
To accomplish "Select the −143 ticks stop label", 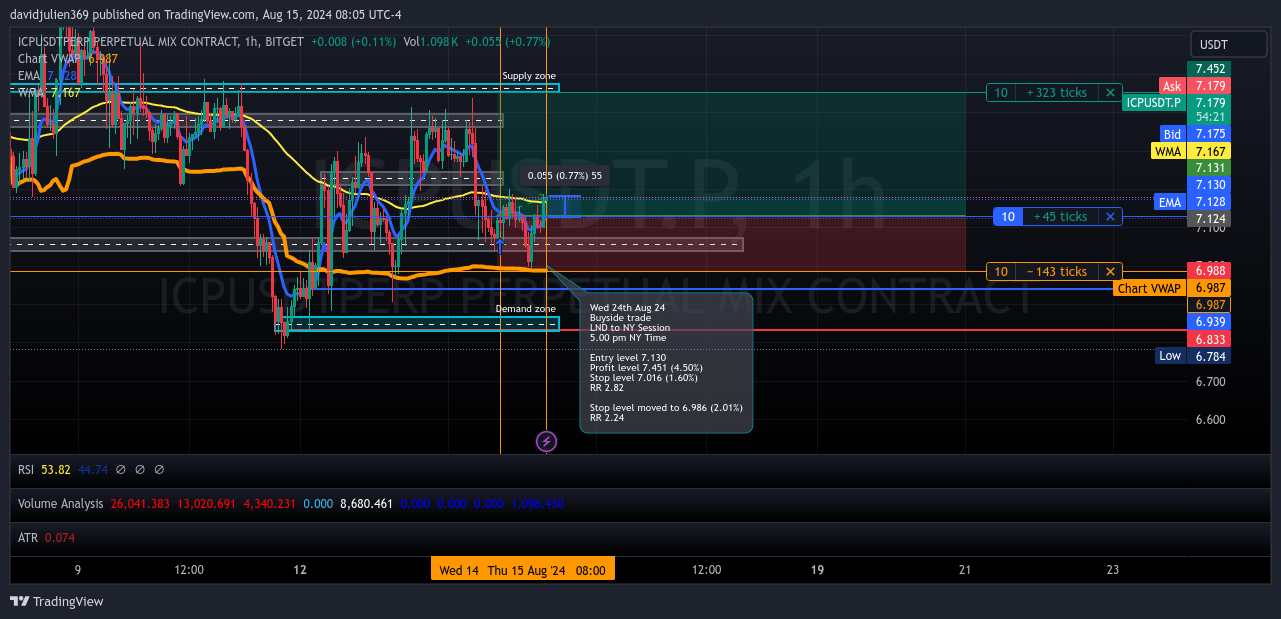I will click(x=1057, y=272).
